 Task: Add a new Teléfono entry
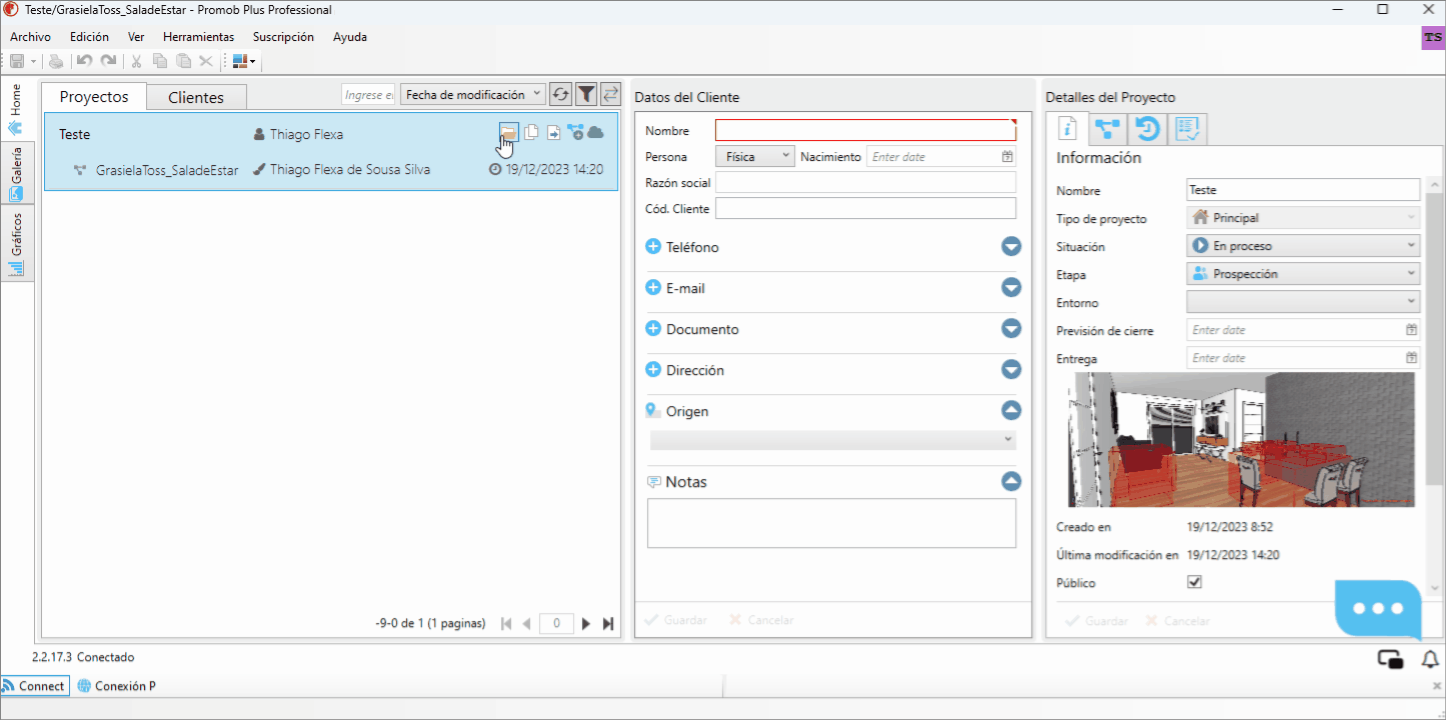click(653, 247)
